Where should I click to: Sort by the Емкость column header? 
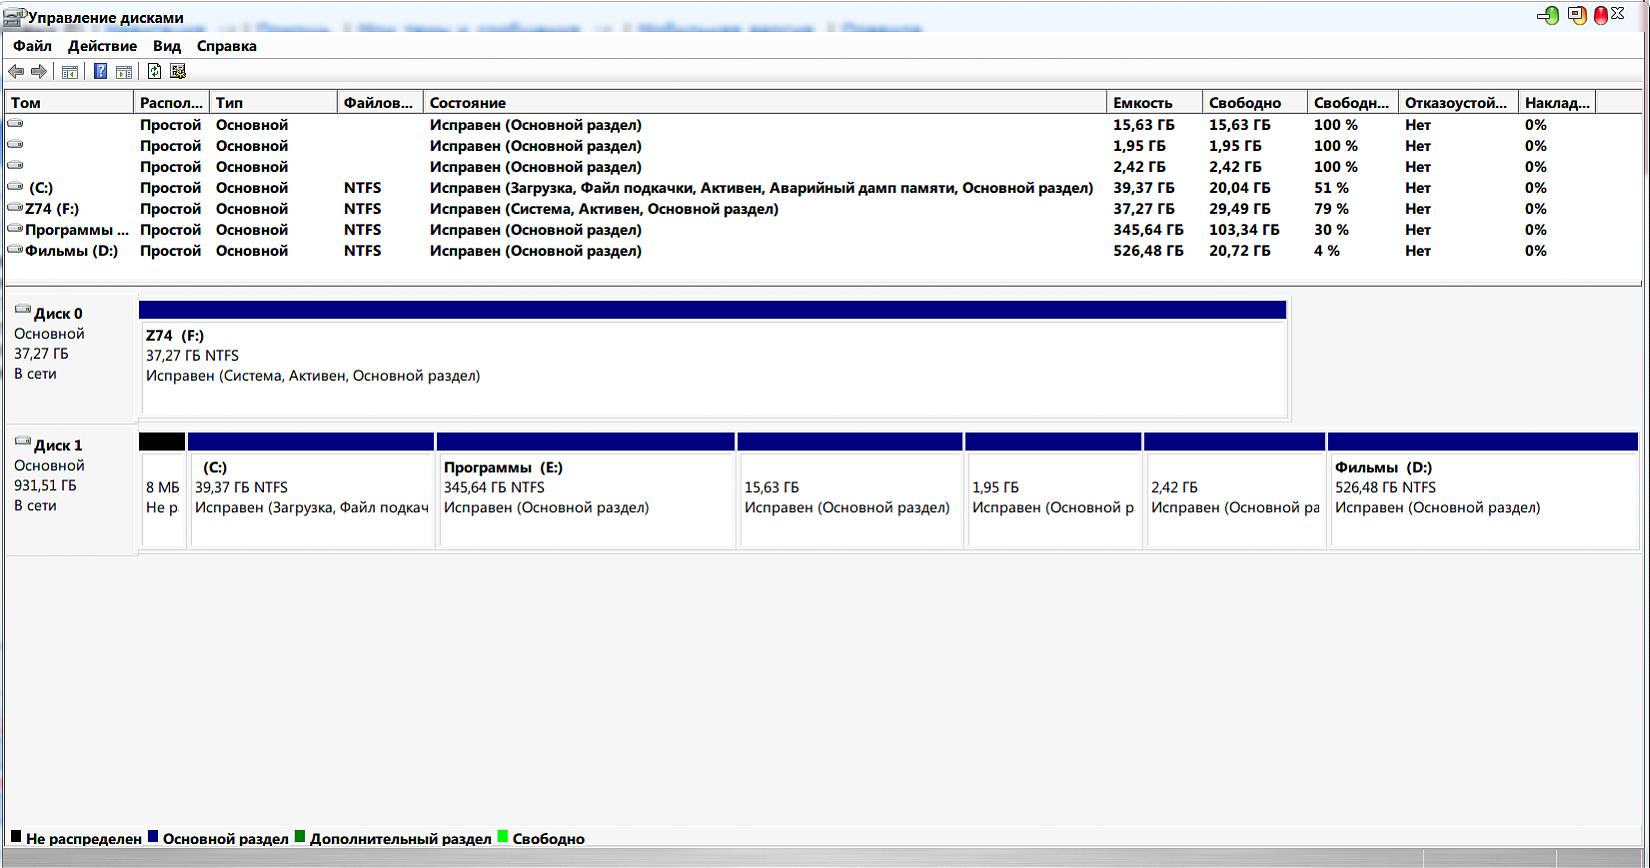click(1155, 102)
